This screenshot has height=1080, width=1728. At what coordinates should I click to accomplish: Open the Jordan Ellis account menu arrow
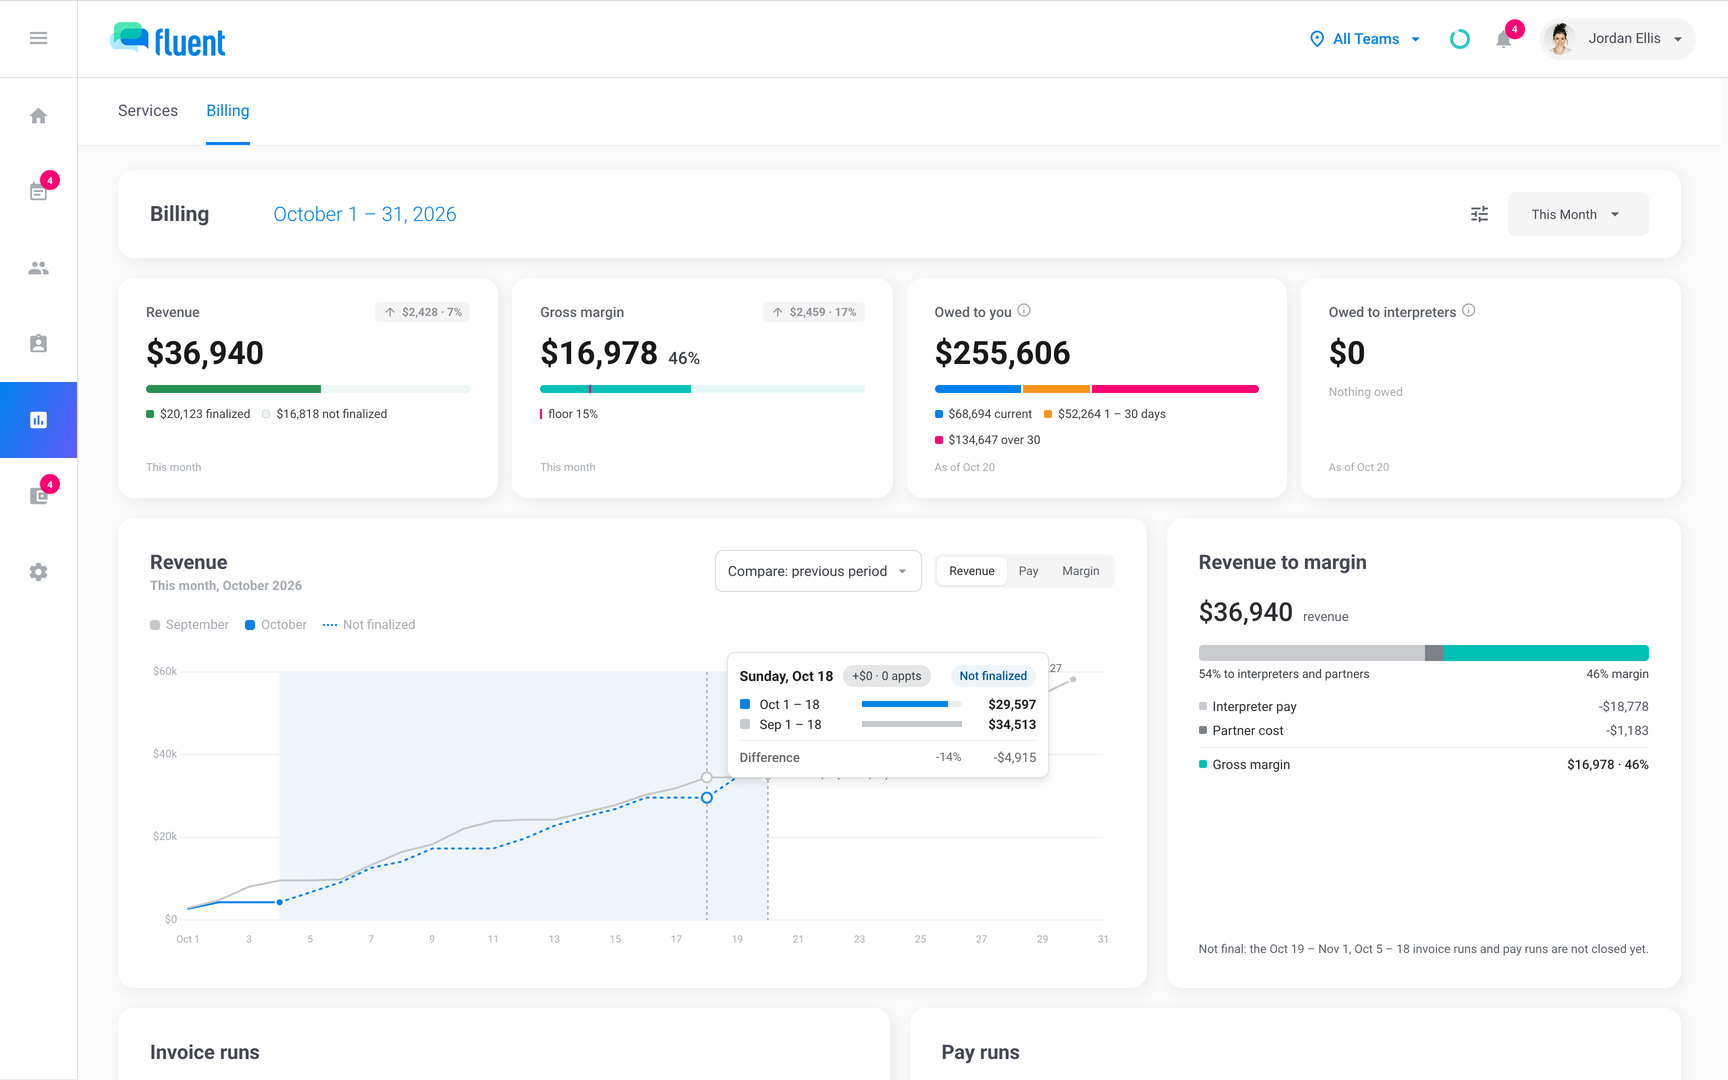[x=1678, y=39]
